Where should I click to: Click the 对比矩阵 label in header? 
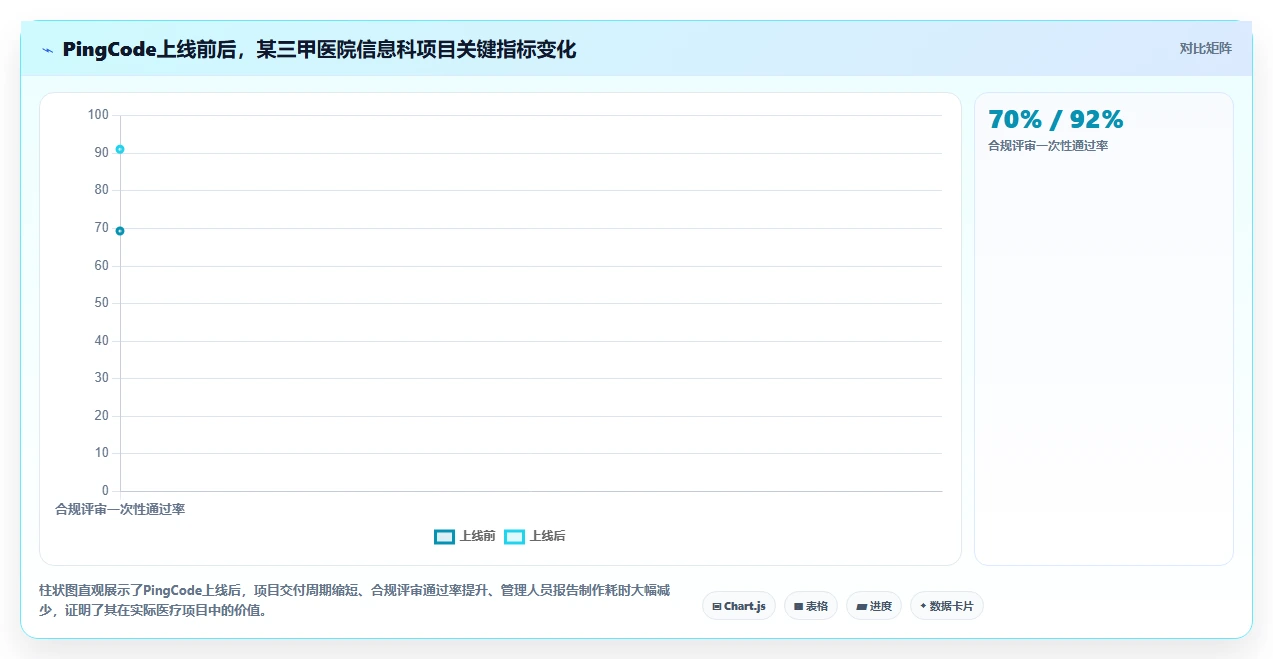[x=1205, y=48]
